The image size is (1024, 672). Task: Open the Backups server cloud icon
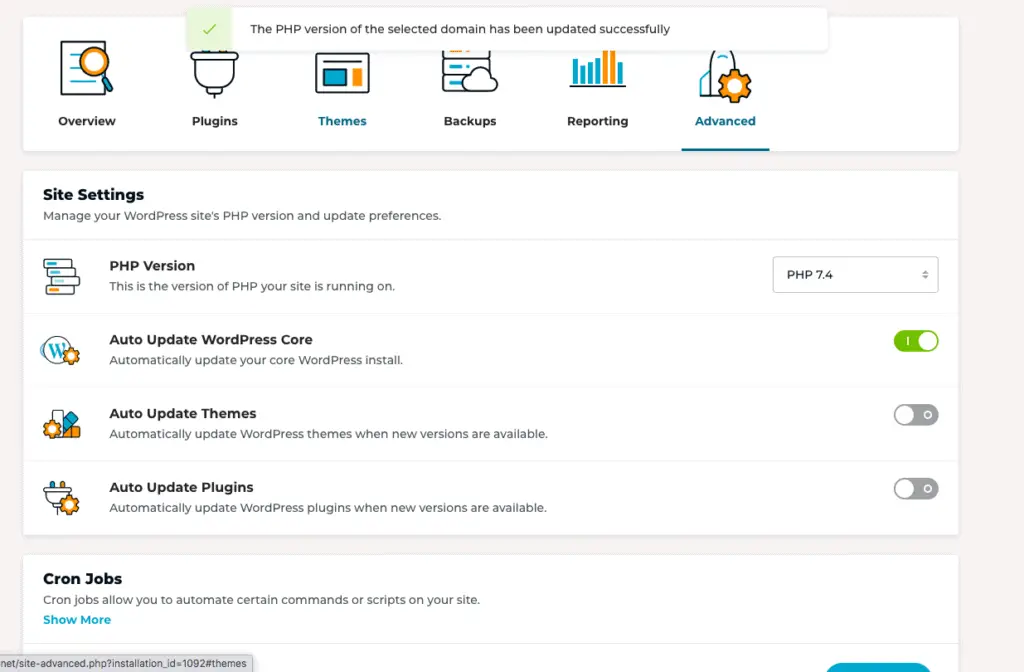(x=470, y=72)
